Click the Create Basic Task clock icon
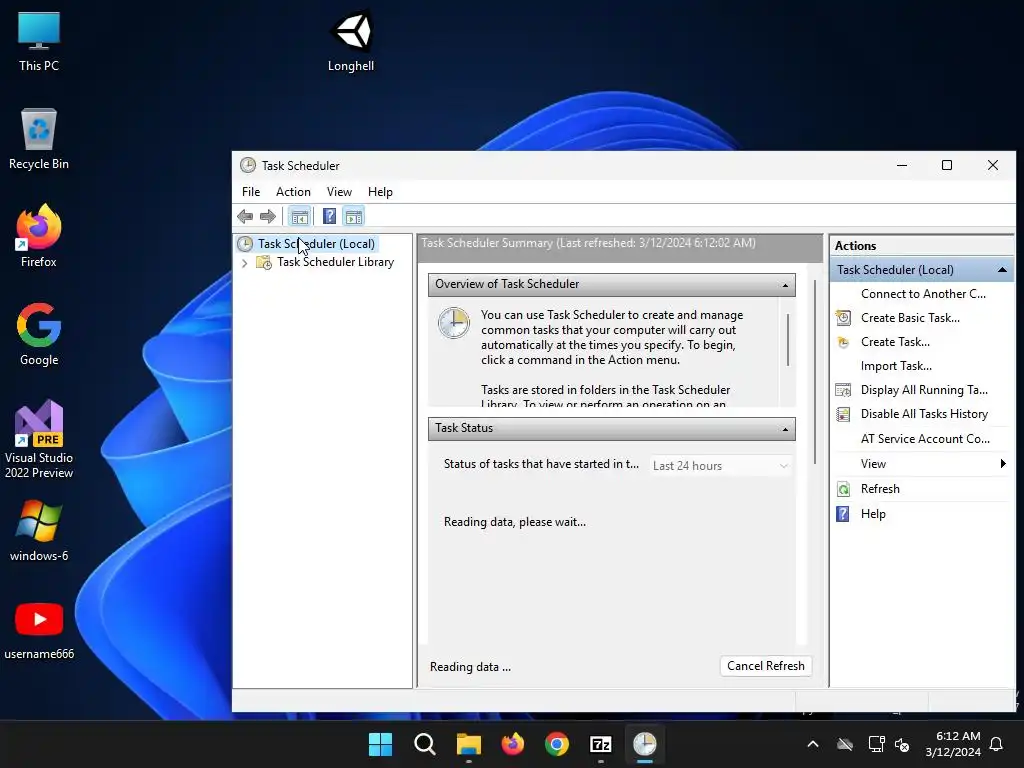Viewport: 1024px width, 768px height. (844, 318)
